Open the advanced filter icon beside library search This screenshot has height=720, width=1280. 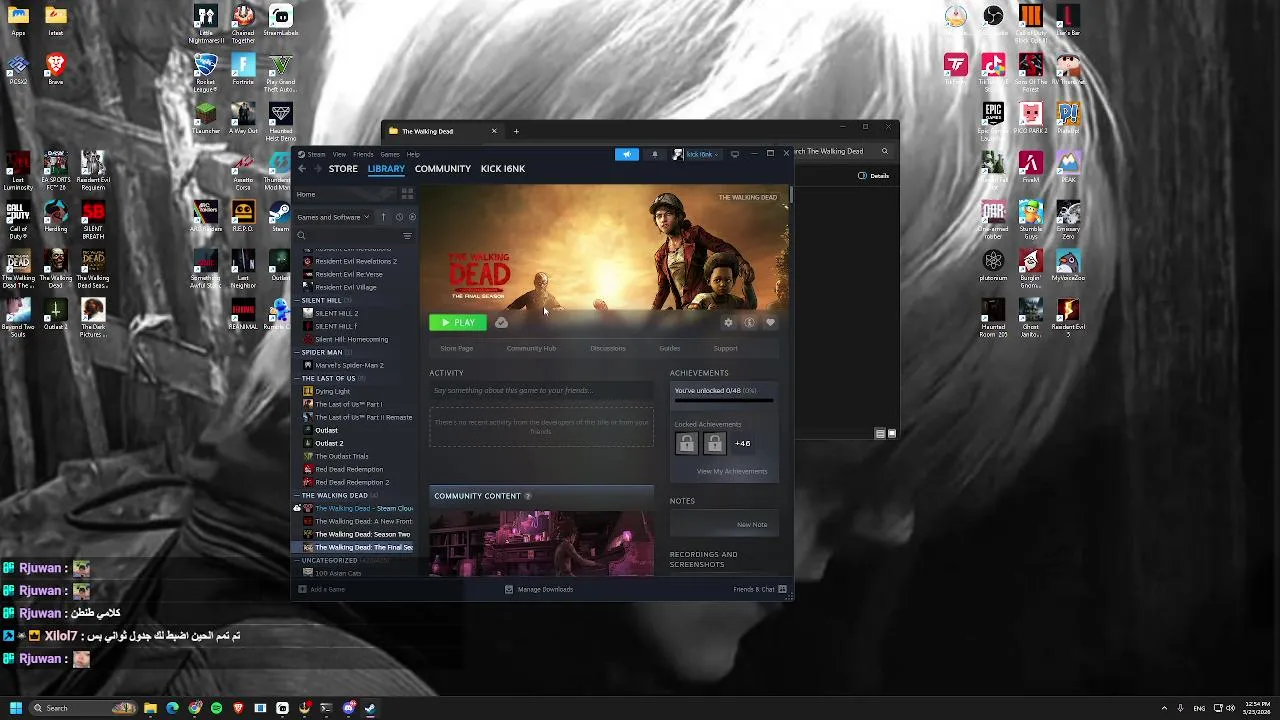click(x=407, y=236)
